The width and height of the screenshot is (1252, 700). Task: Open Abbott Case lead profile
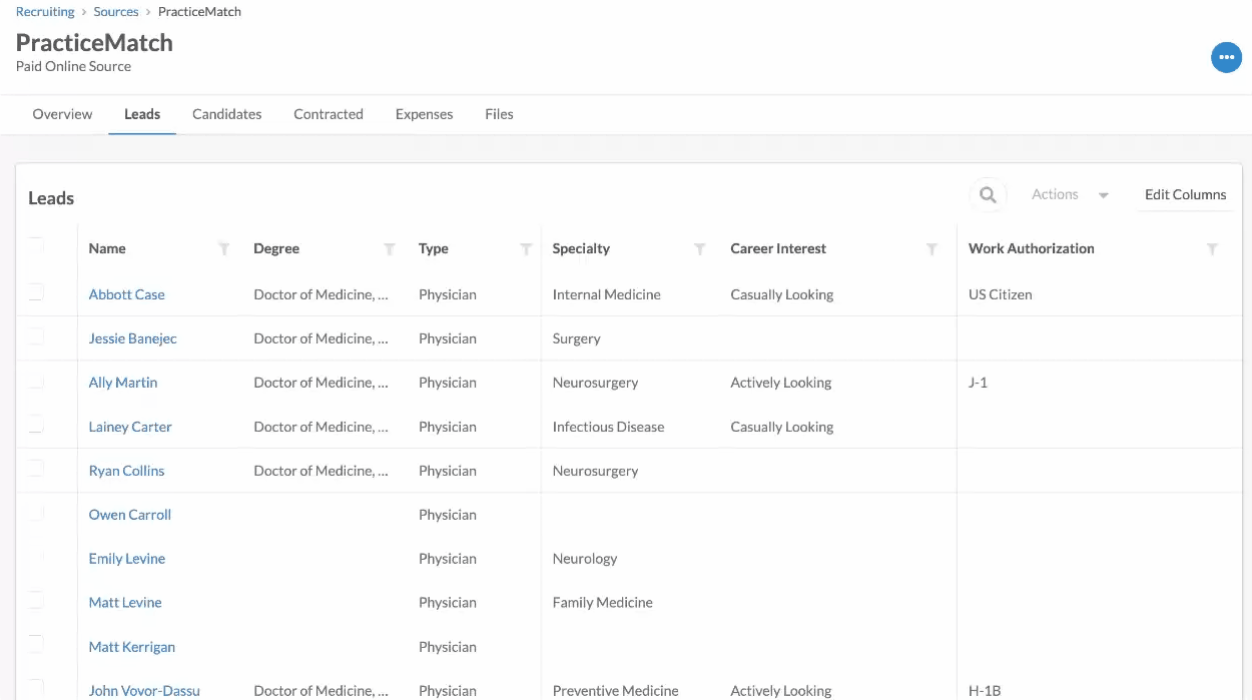point(126,295)
